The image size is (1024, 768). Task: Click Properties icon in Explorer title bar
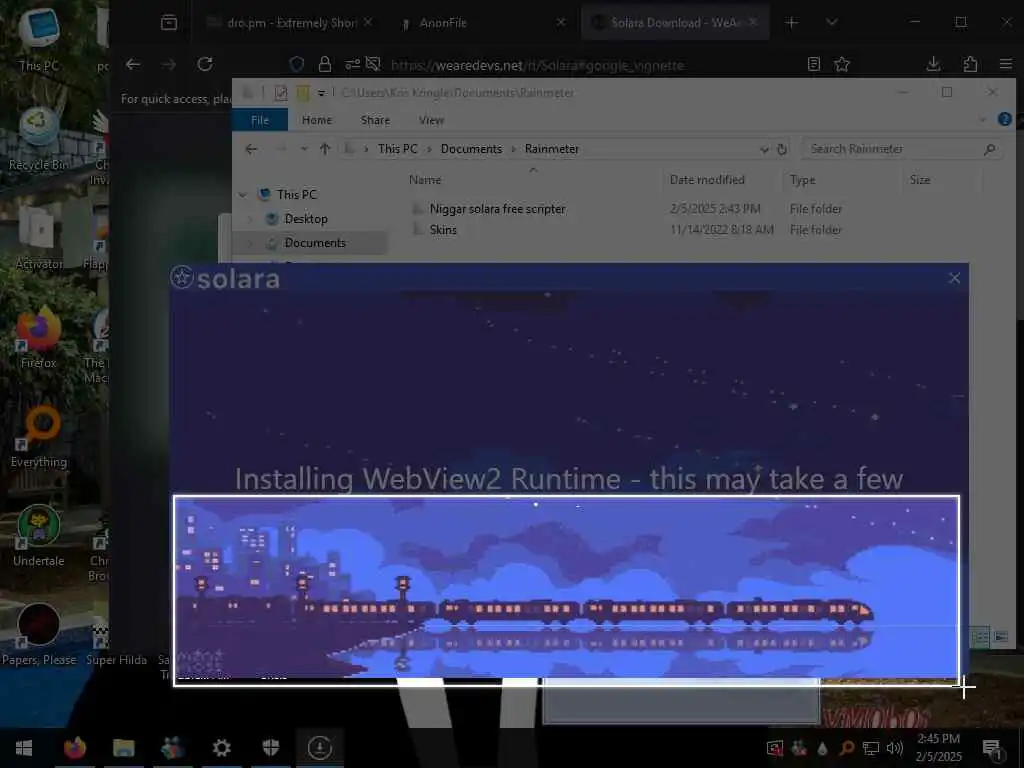281,93
